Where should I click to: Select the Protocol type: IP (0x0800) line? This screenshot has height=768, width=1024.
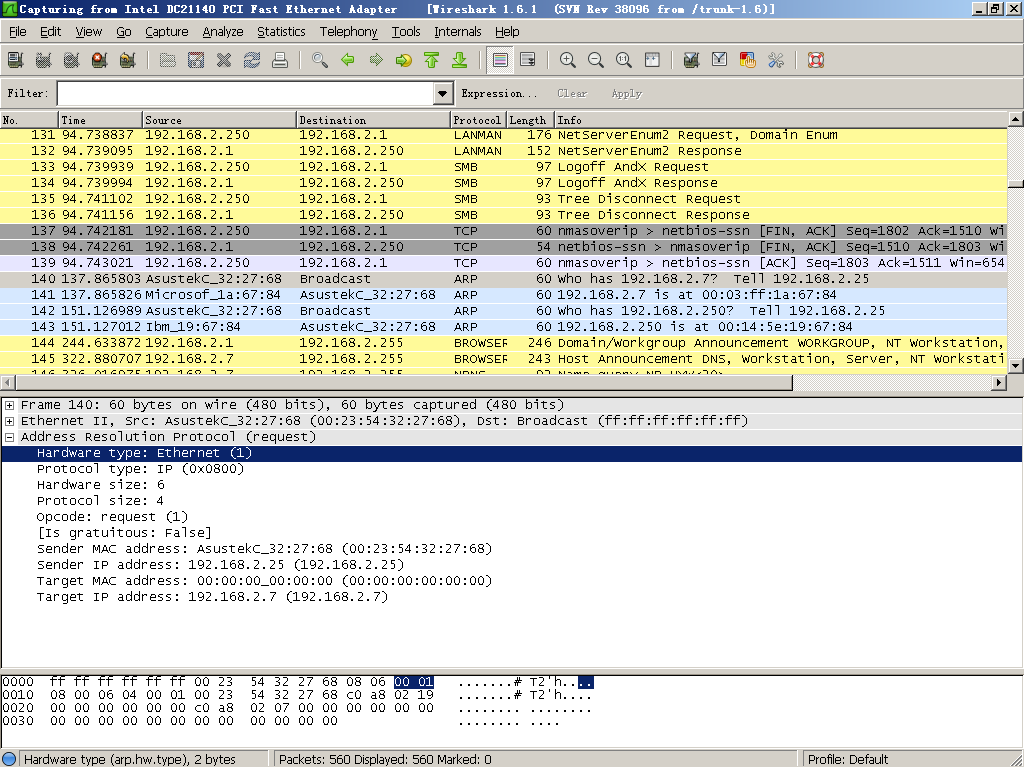point(140,469)
